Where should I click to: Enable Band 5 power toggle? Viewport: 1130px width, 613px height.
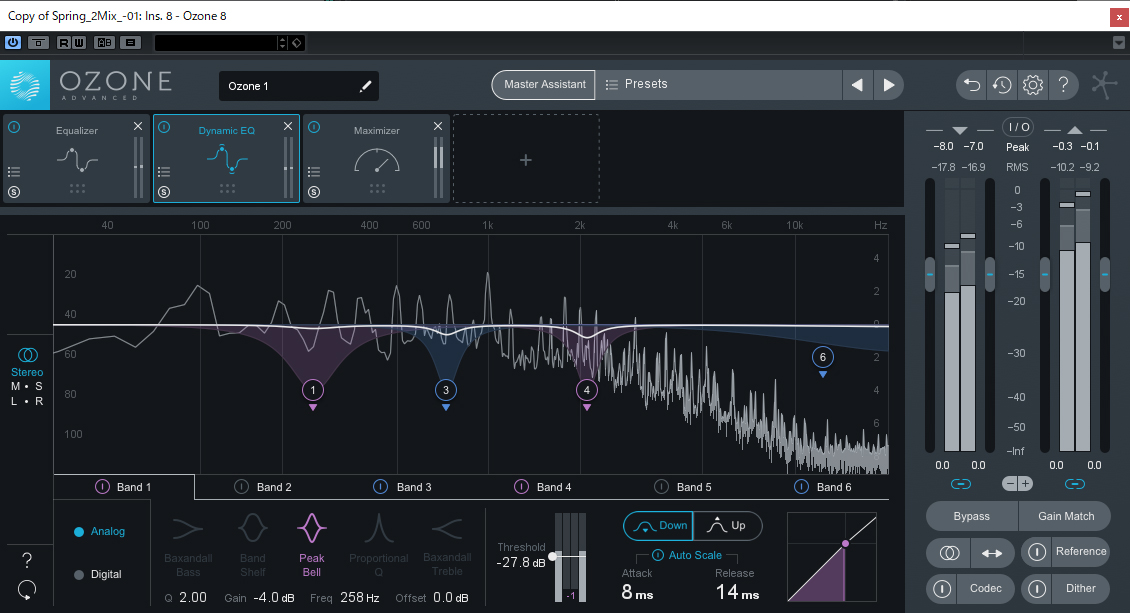pyautogui.click(x=661, y=487)
